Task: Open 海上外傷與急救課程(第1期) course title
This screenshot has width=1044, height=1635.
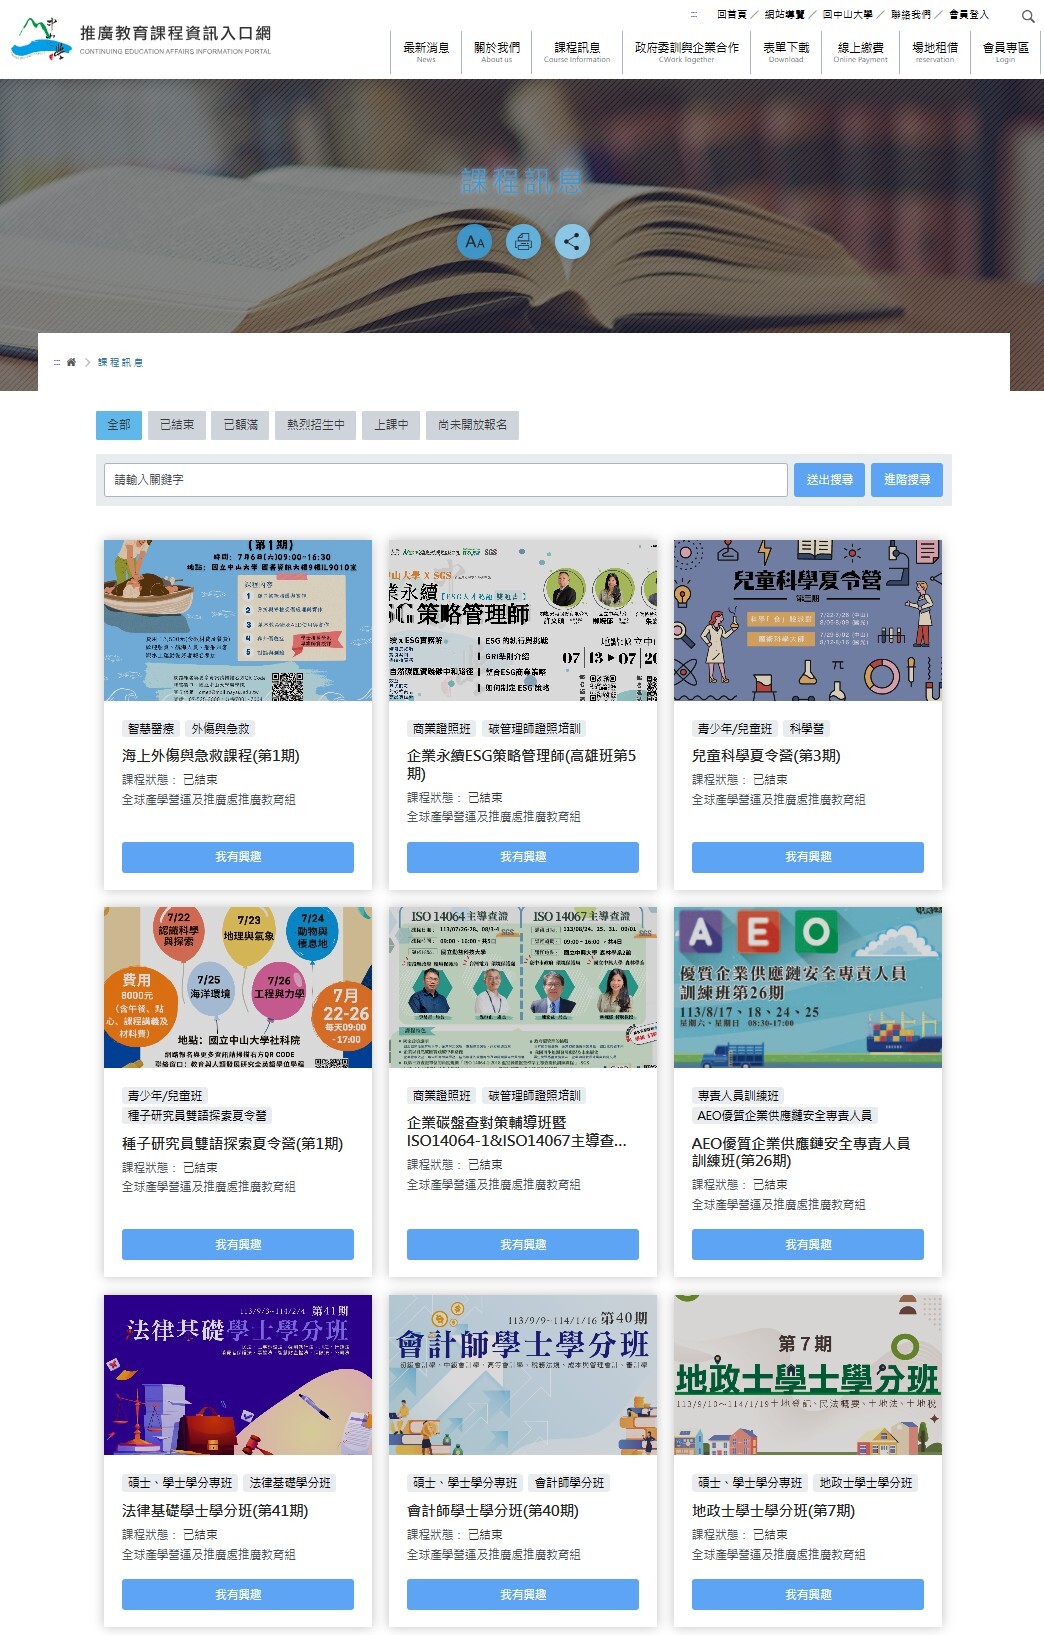Action: click(211, 756)
